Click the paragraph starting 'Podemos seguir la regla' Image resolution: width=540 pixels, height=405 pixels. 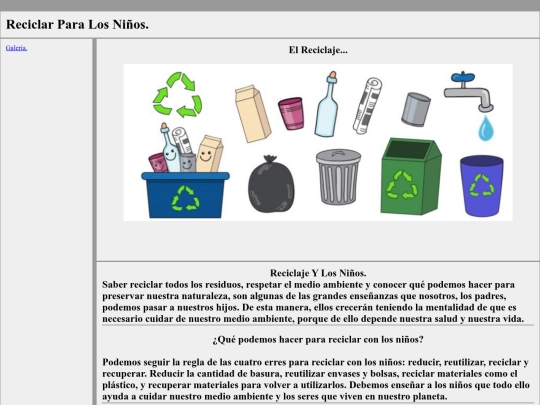coord(316,379)
